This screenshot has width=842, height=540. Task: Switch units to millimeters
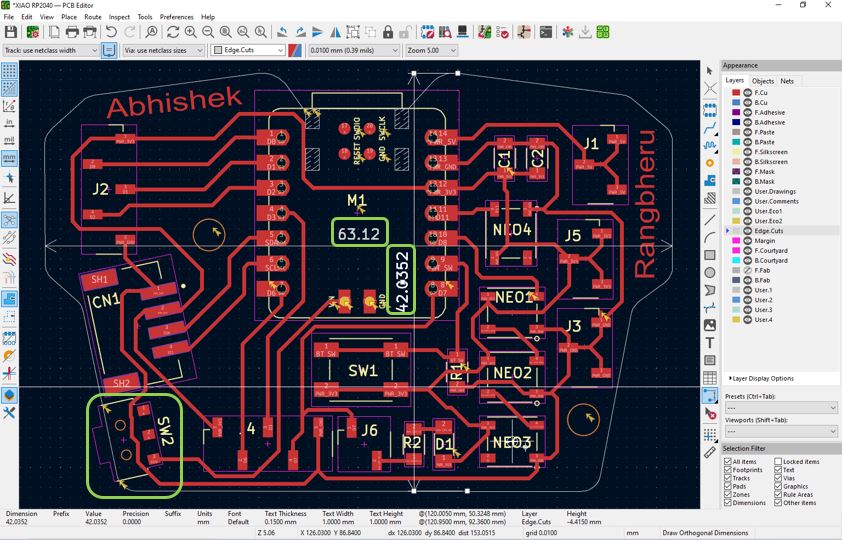(9, 158)
